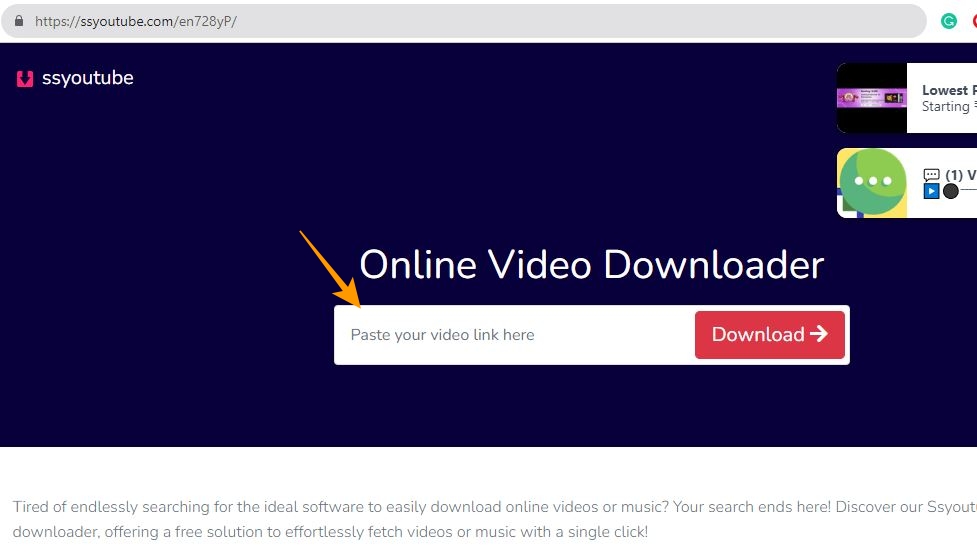Screen dimensions: 977x560
Task: Click the 'Online Video Downloader' heading
Action: [x=591, y=265]
